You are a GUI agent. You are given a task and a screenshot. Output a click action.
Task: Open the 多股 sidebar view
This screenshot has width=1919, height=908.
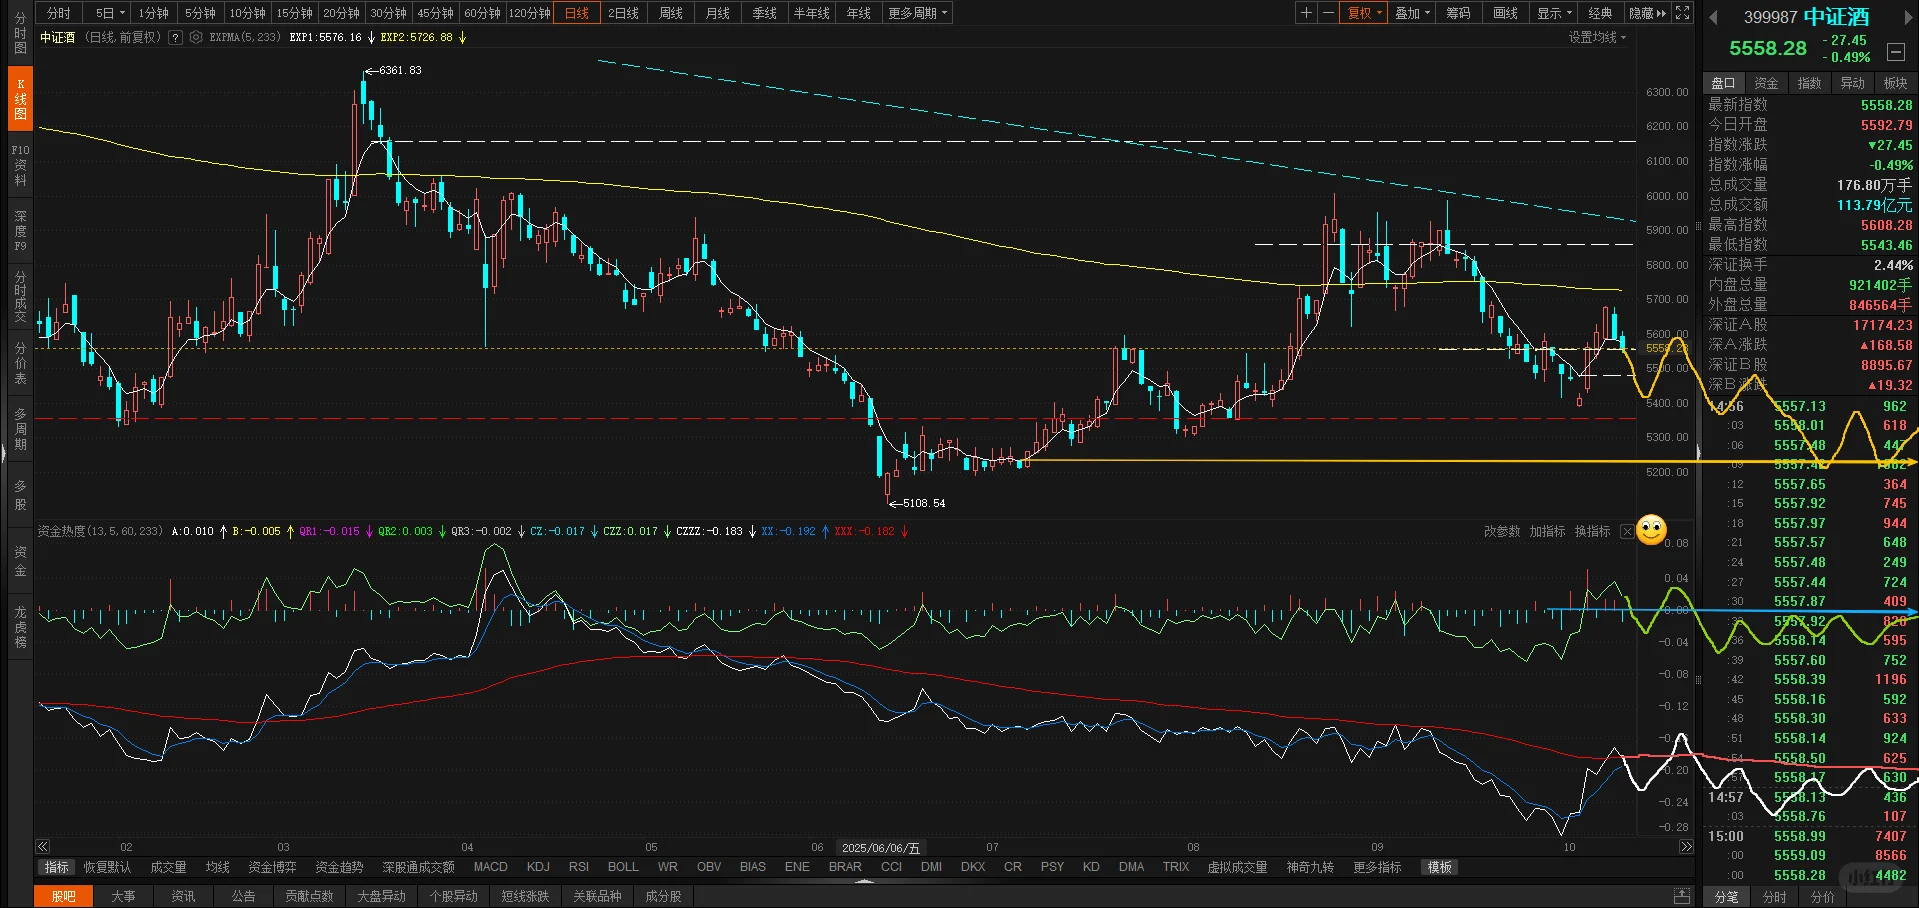coord(20,495)
